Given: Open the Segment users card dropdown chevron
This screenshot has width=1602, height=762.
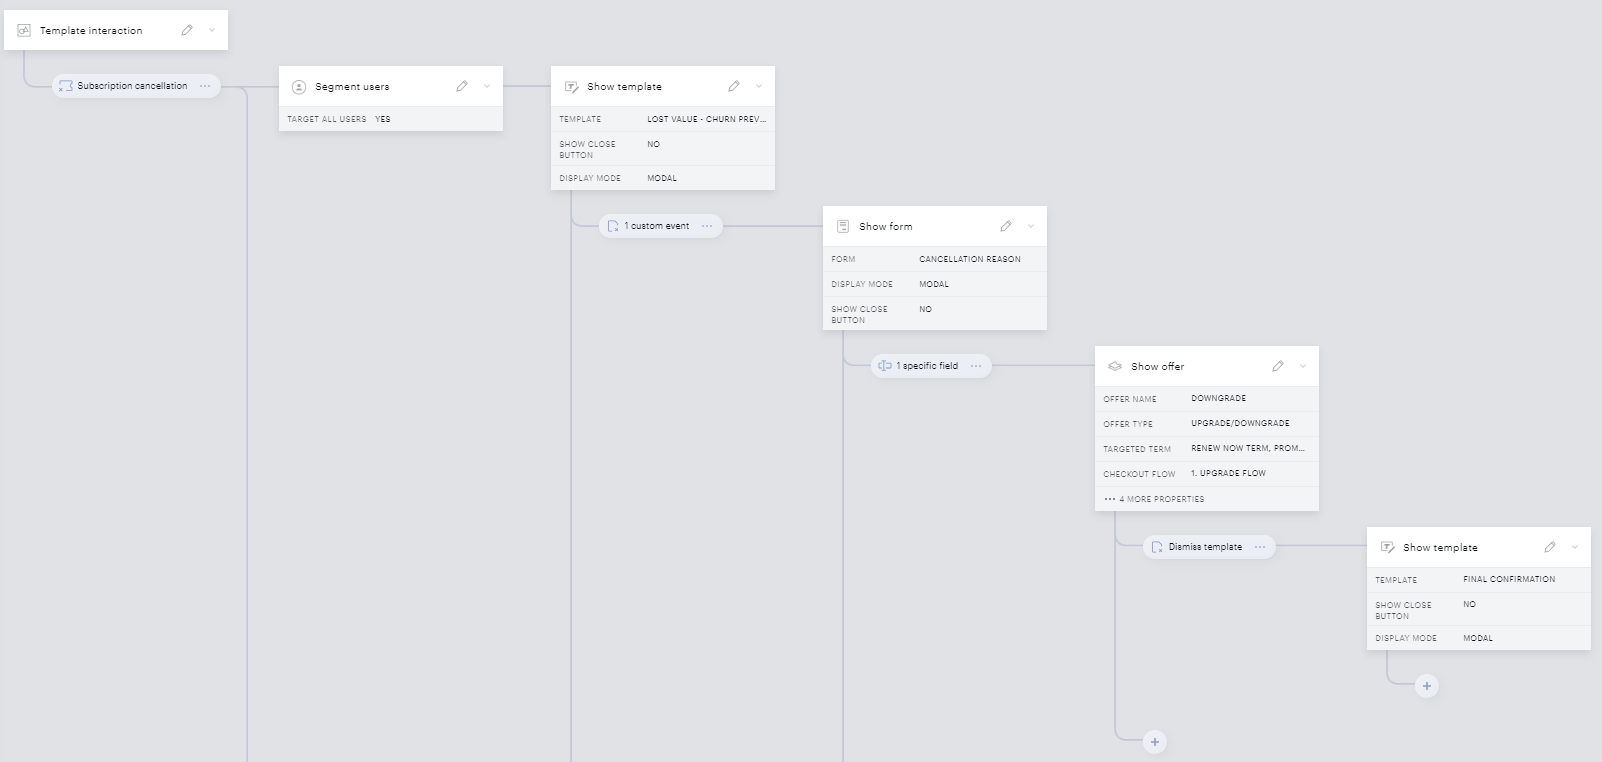Looking at the screenshot, I should coord(487,86).
